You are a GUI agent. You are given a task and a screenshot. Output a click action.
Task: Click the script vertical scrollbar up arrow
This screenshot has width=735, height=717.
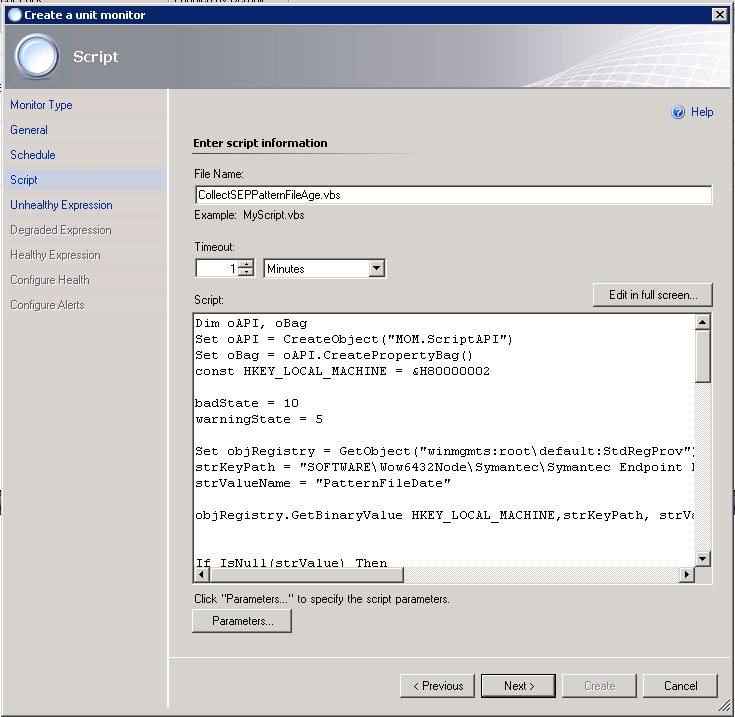(702, 322)
